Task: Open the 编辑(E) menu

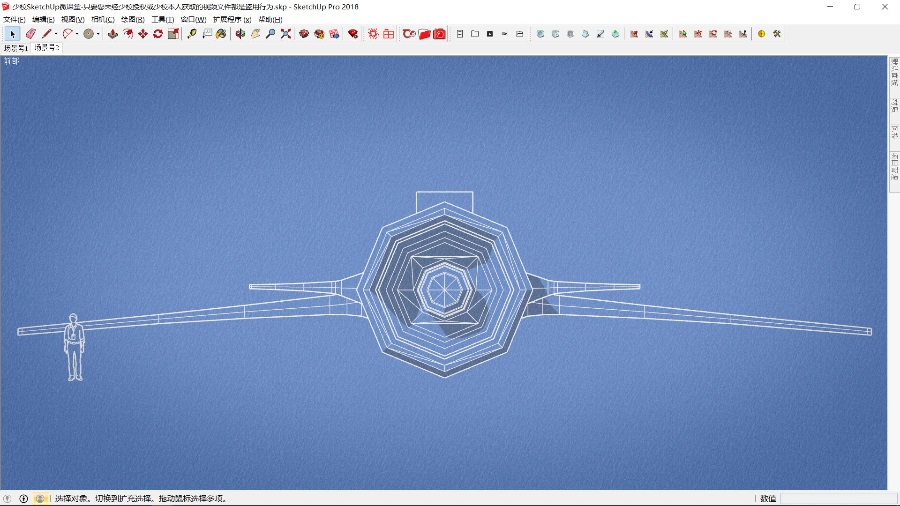Action: [44, 20]
